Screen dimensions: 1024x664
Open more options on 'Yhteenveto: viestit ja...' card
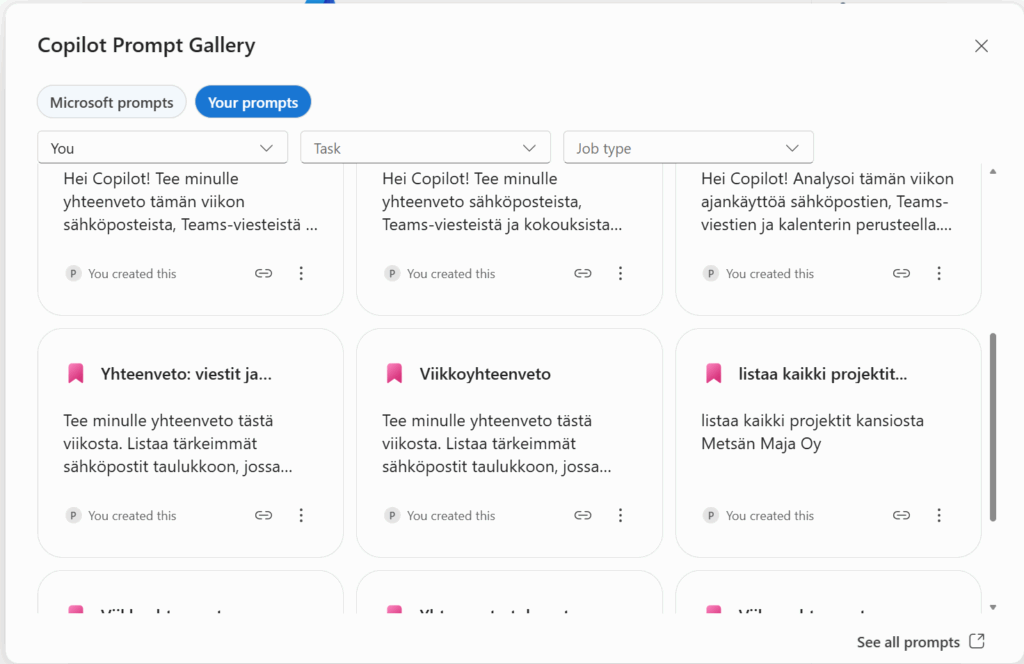pos(301,515)
